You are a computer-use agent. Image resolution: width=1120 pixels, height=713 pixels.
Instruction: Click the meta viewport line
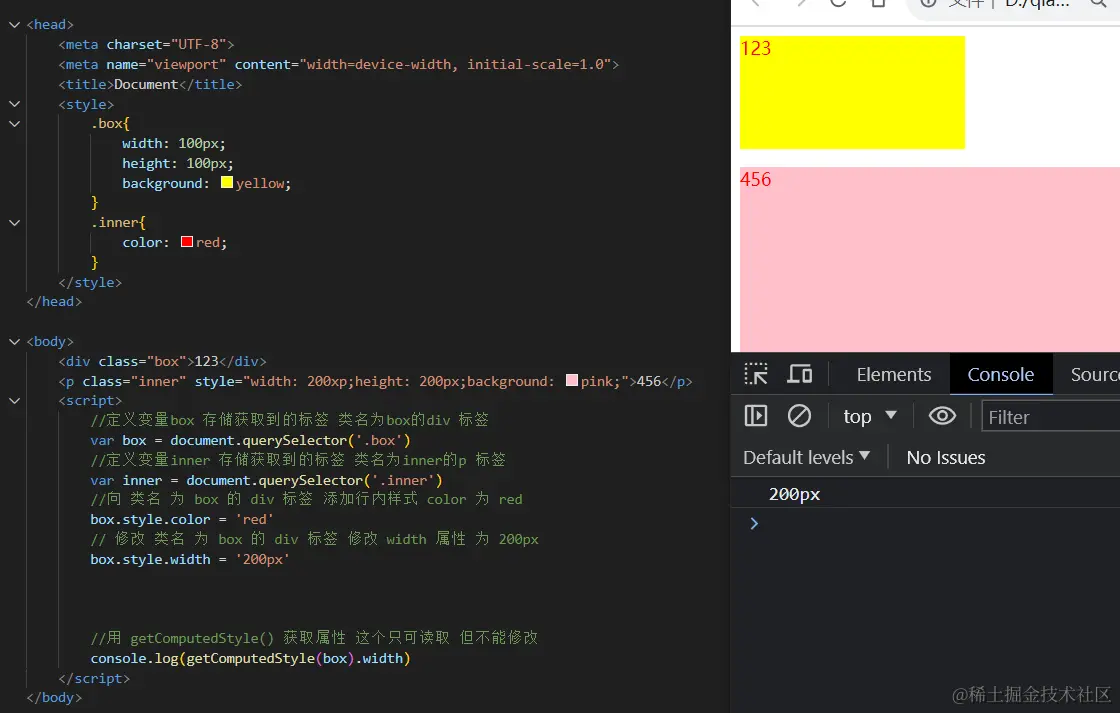(x=339, y=64)
